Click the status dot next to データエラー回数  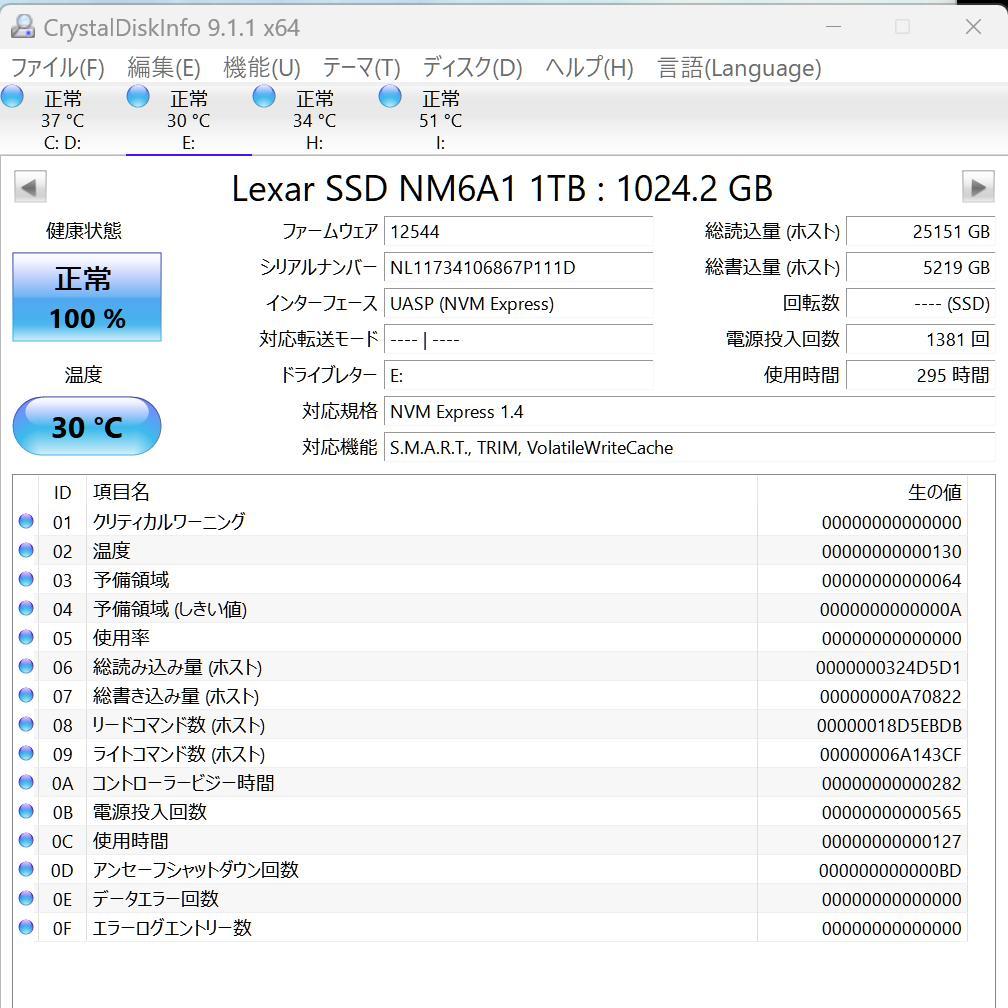point(27,898)
